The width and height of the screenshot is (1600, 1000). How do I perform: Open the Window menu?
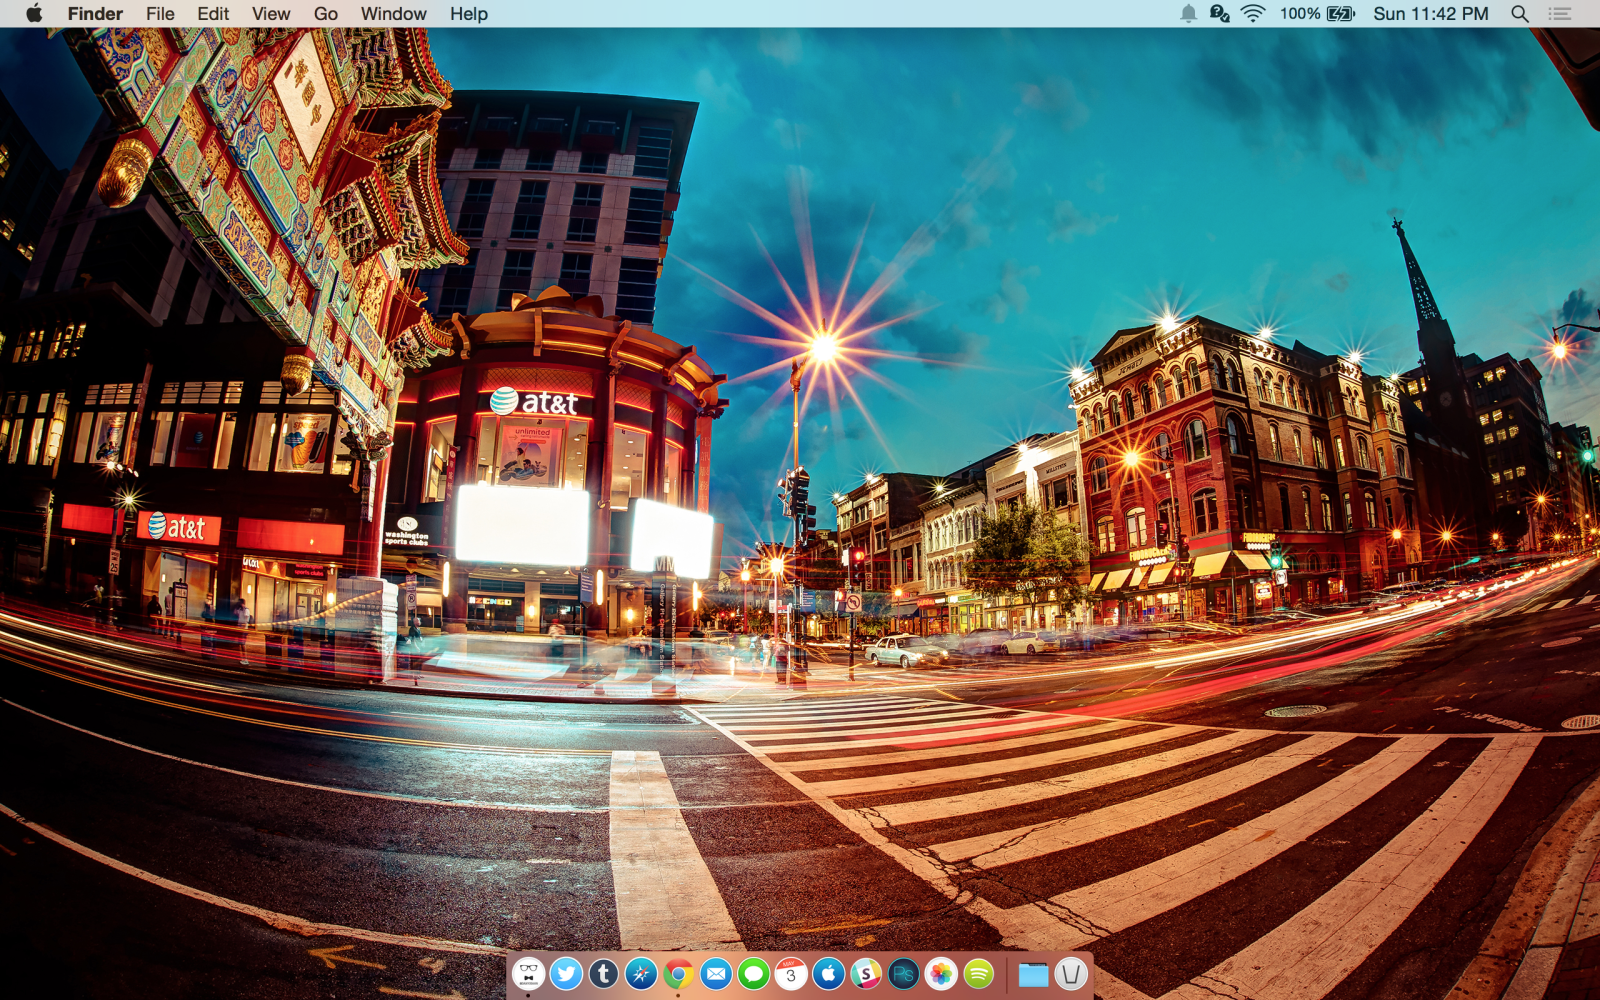pos(394,13)
